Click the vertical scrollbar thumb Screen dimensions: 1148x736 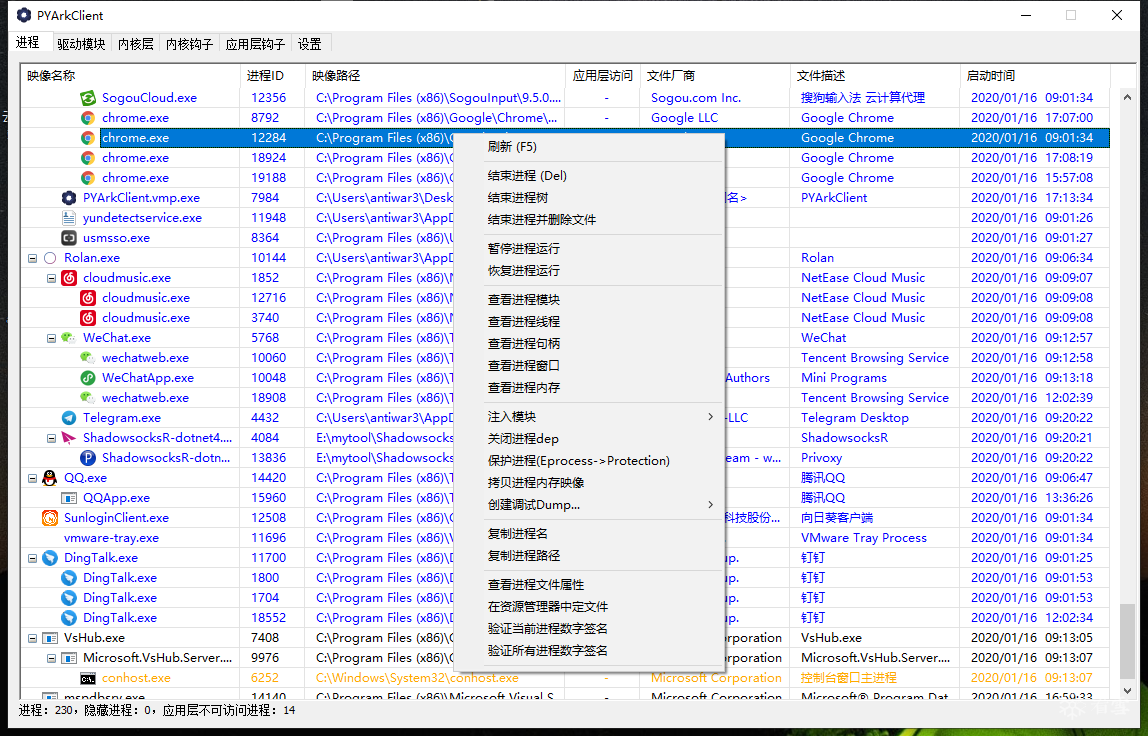(x=1128, y=642)
